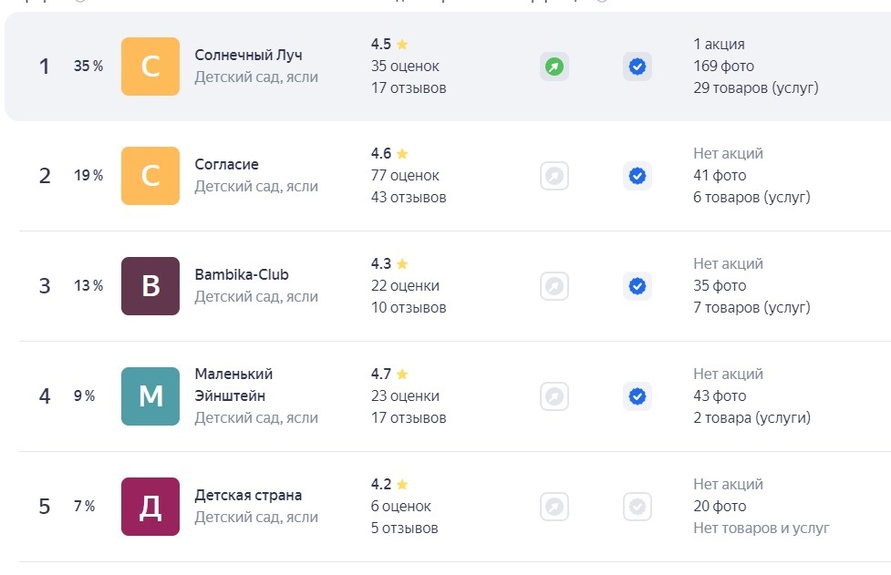This screenshot has height=575, width=891.
Task: Click the 43 отзывов count for Согласие
Action: pyautogui.click(x=409, y=197)
